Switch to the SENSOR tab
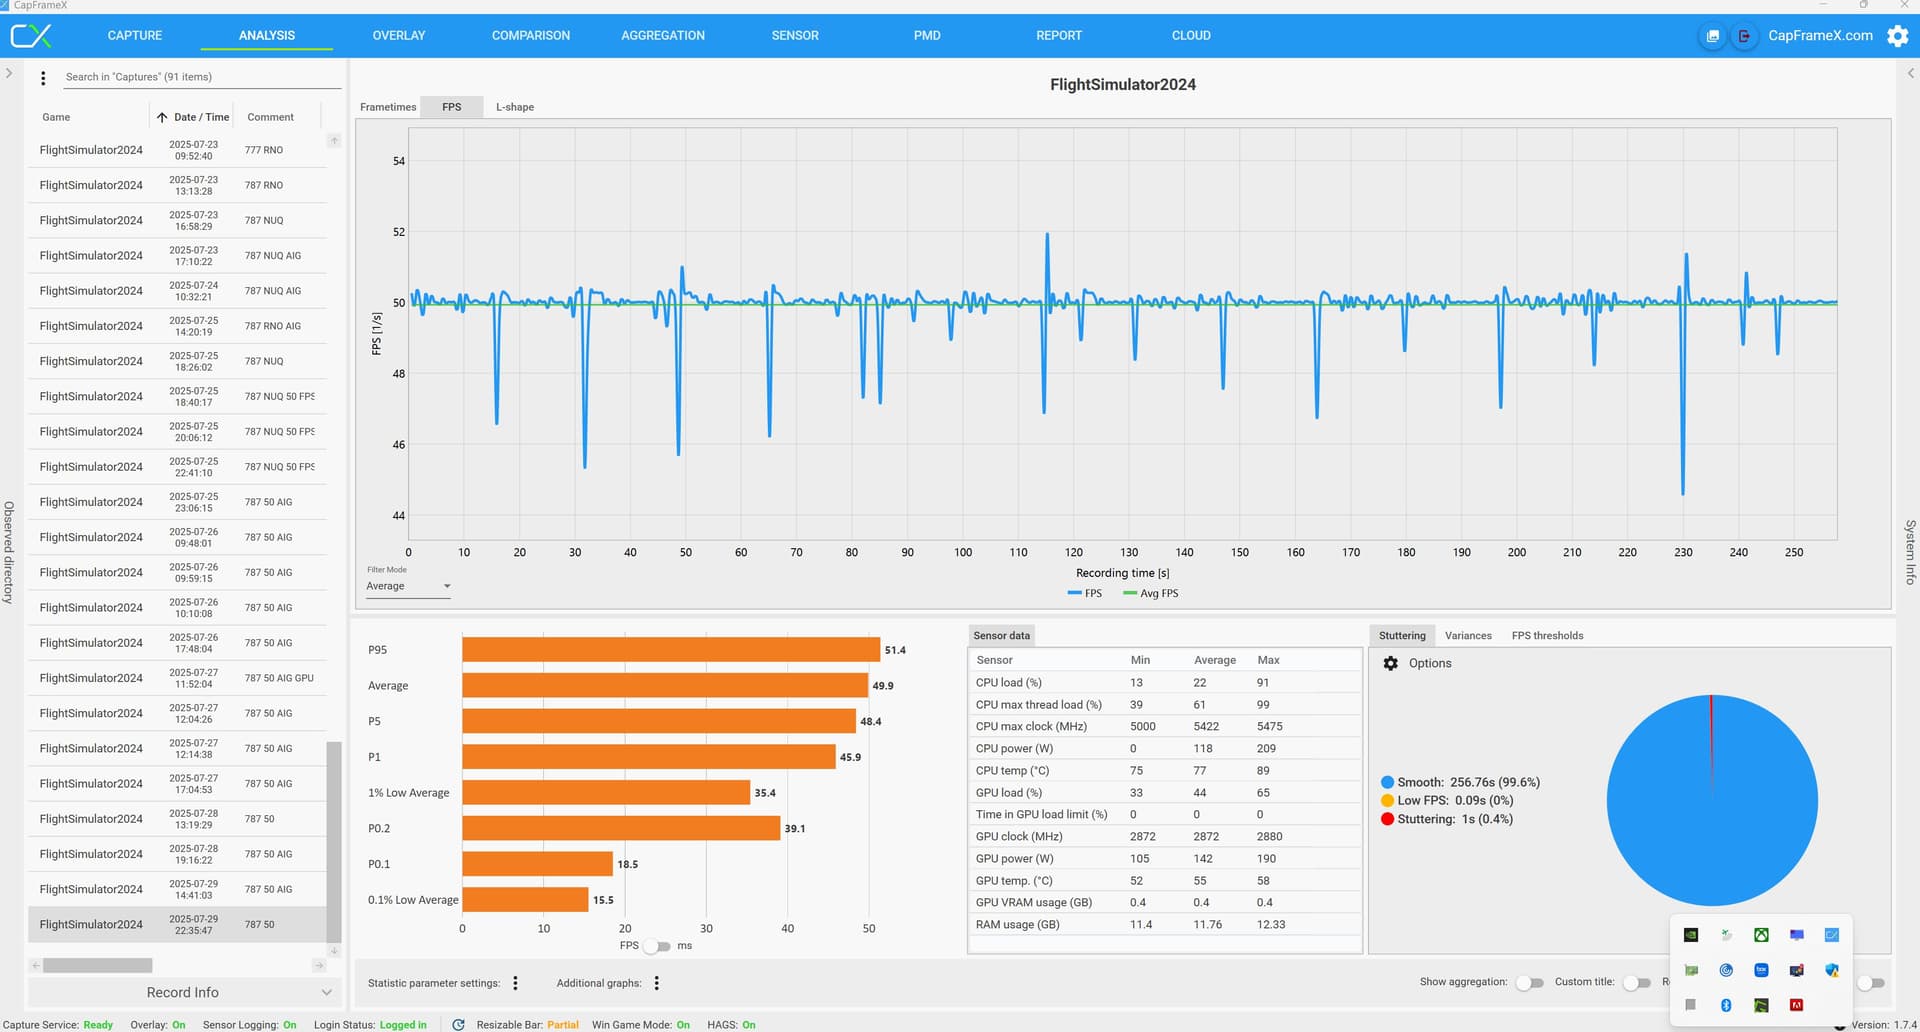 (x=795, y=36)
